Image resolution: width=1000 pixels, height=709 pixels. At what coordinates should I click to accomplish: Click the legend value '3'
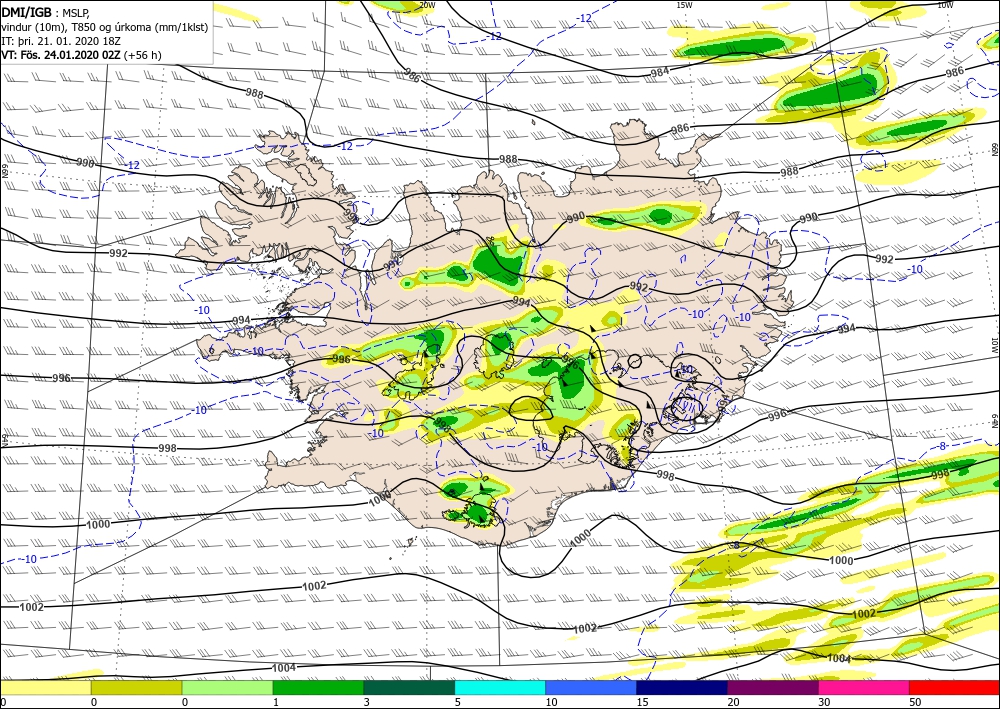[367, 702]
